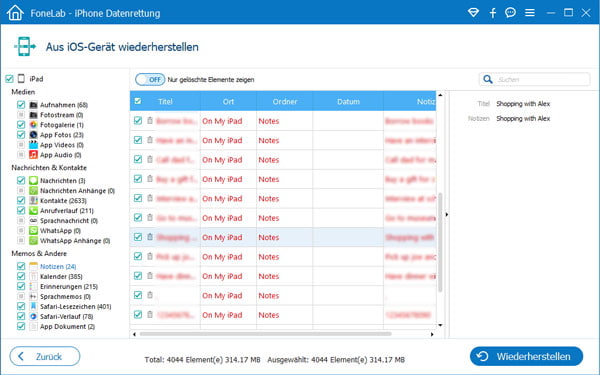Click the Zurück button
The height and width of the screenshot is (375, 600).
45,356
